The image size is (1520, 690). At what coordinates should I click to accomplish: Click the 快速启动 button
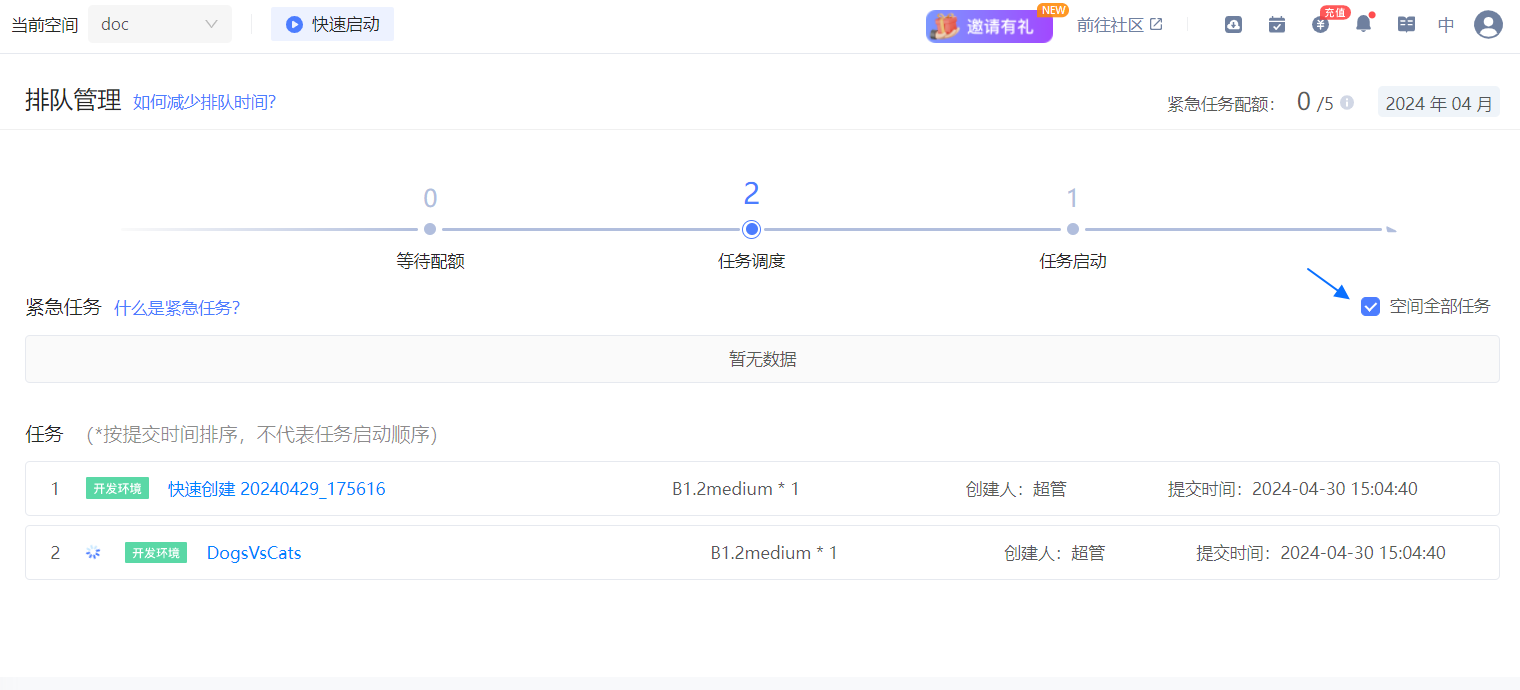pos(332,24)
